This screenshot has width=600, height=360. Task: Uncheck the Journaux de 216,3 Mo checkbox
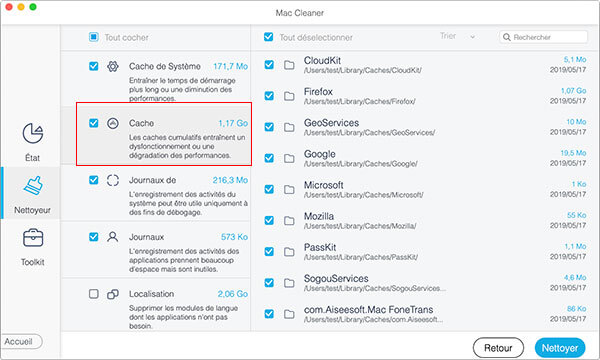click(x=94, y=180)
